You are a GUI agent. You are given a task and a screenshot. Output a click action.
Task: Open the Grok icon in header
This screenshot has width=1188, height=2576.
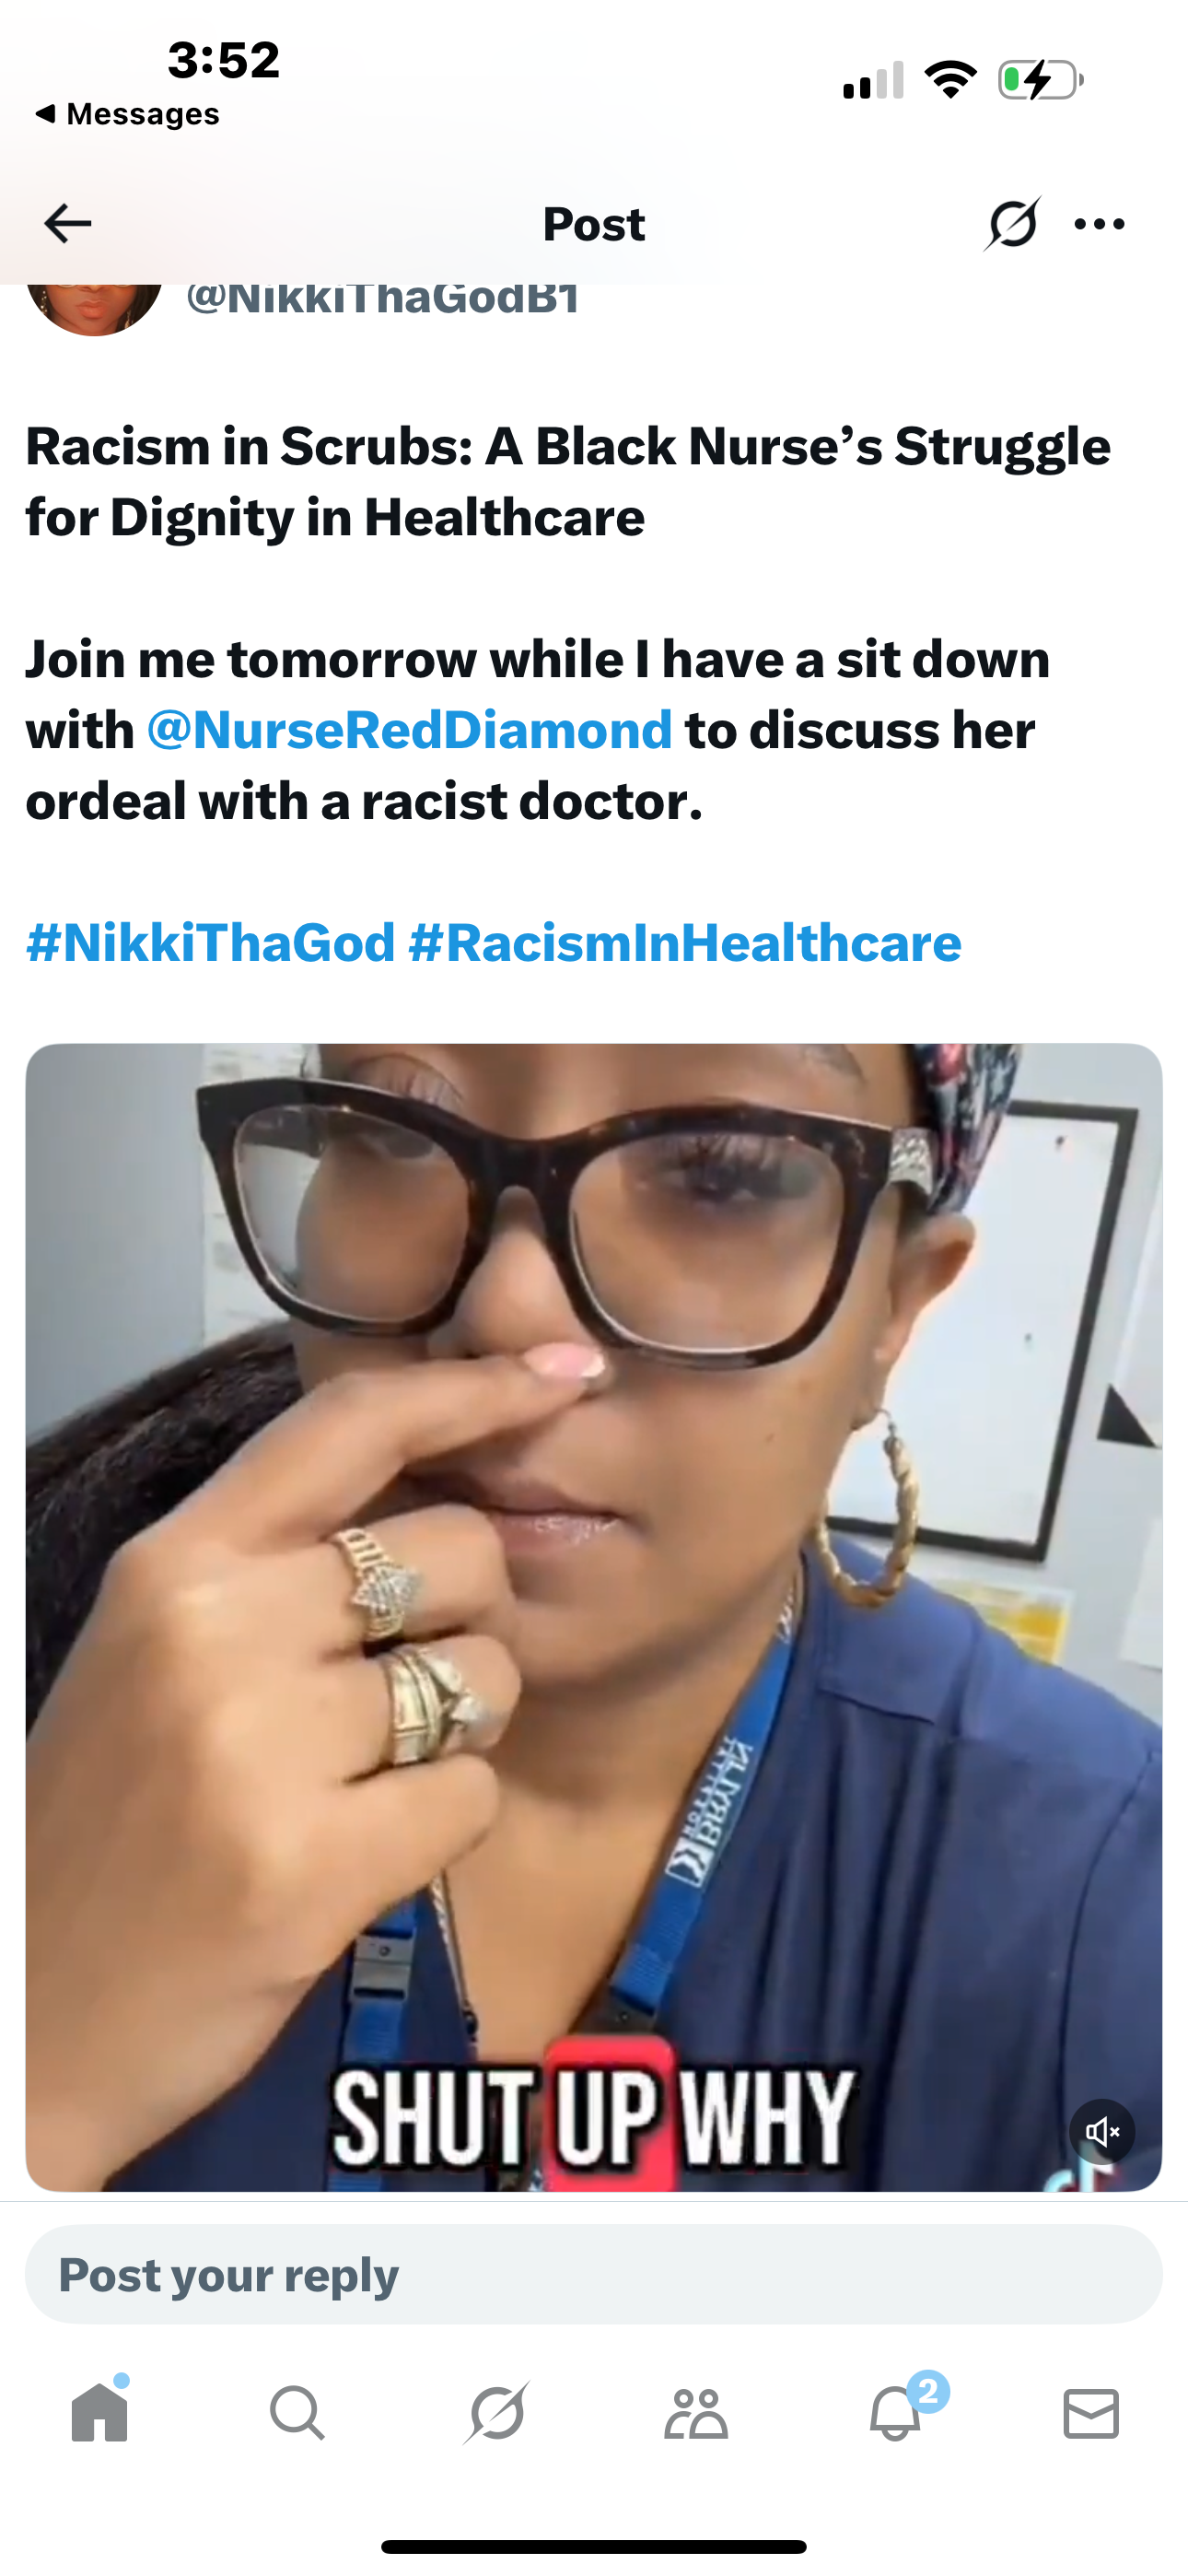pyautogui.click(x=1012, y=223)
